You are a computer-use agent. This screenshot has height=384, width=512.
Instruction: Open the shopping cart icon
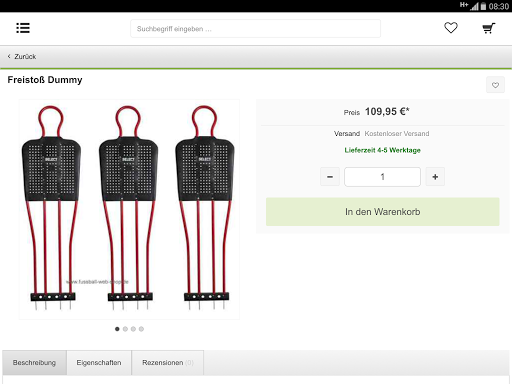point(489,28)
